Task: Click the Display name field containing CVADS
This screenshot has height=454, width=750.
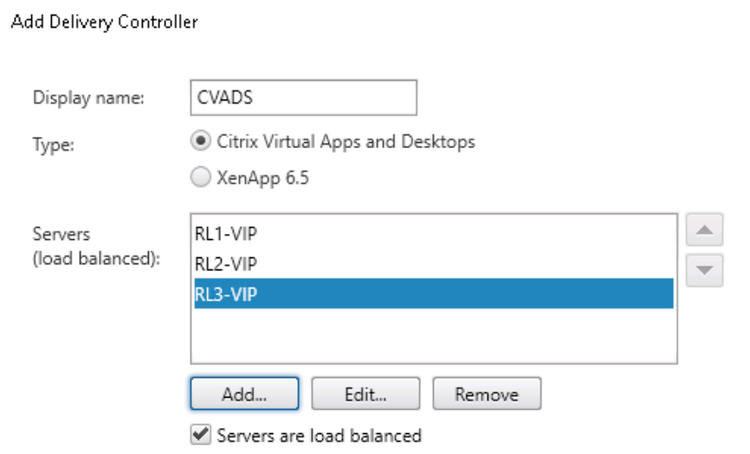Action: (x=303, y=98)
